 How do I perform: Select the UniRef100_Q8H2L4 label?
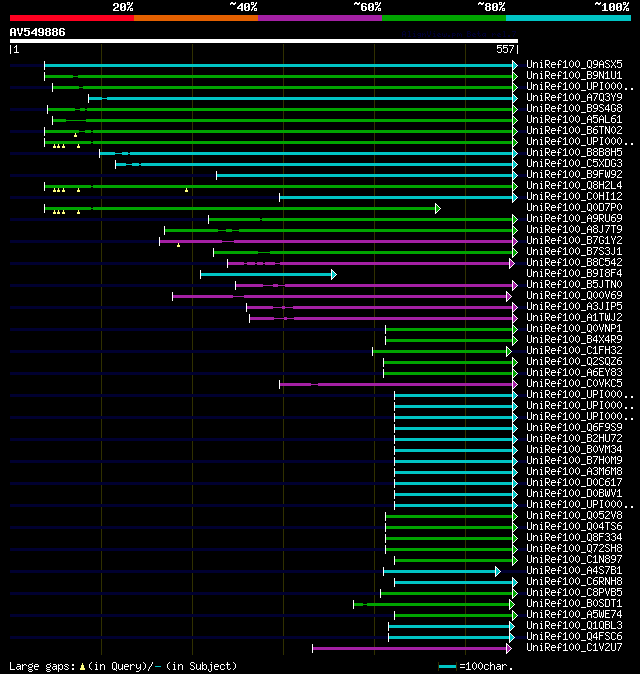pos(574,186)
